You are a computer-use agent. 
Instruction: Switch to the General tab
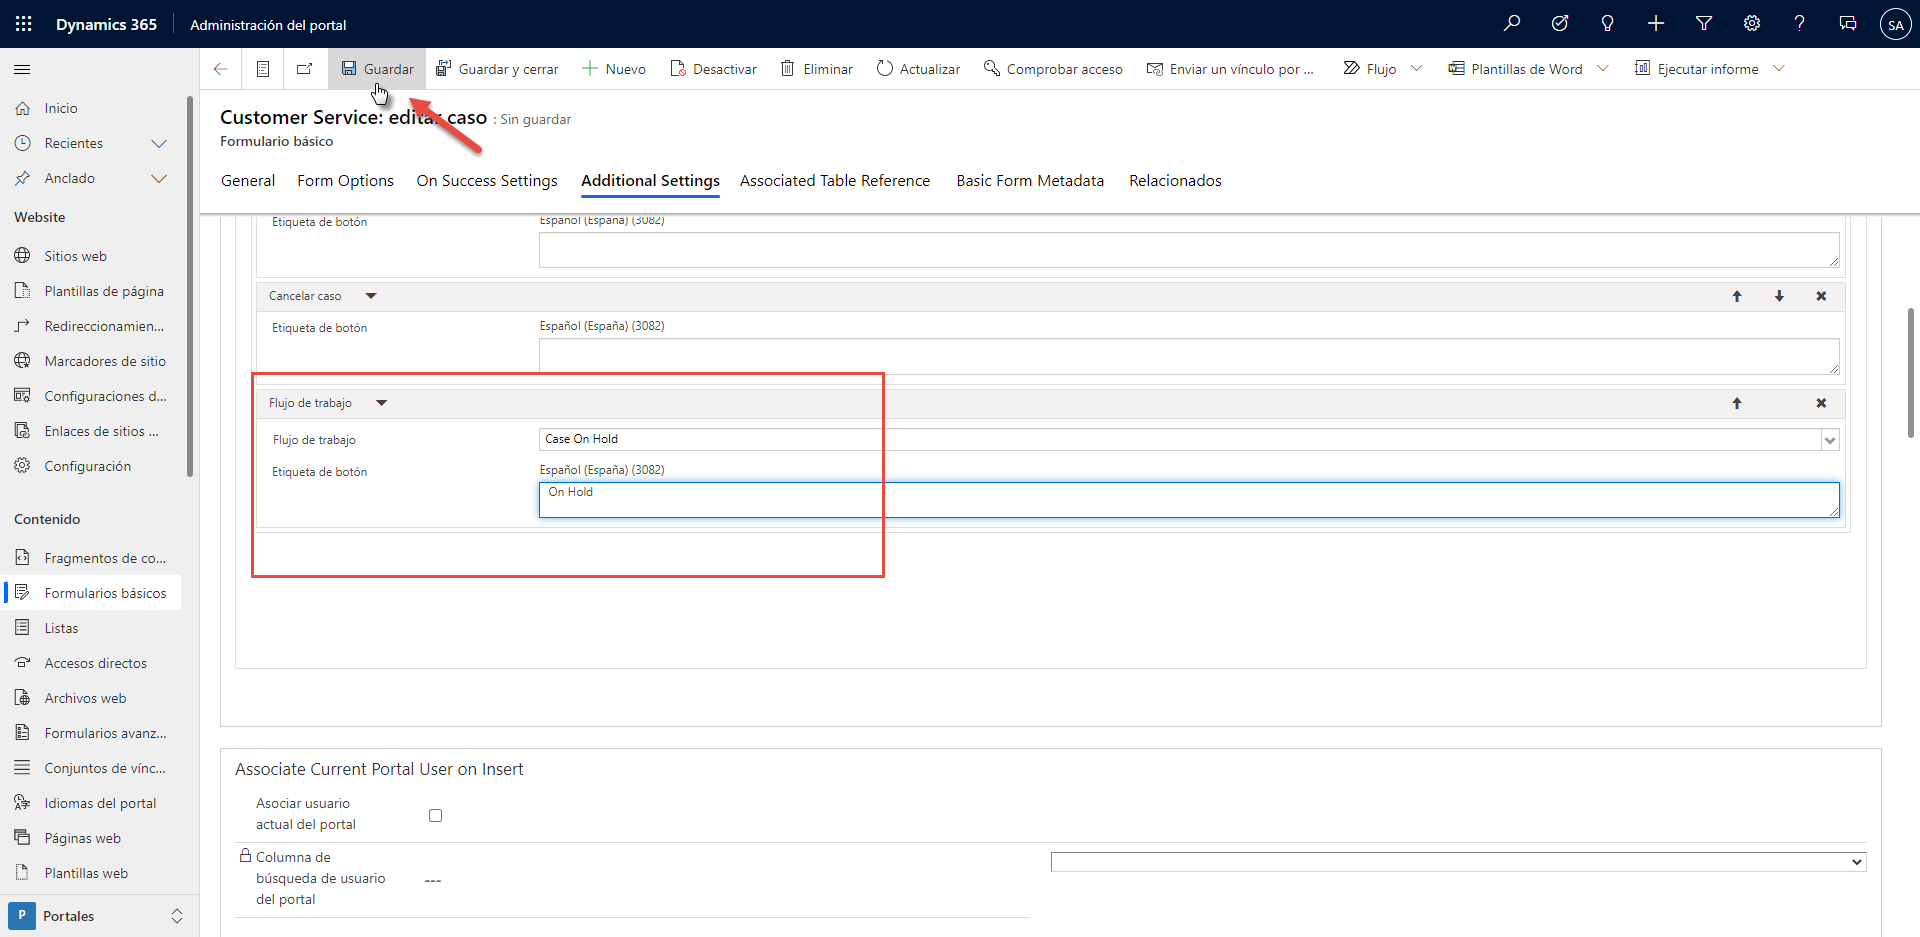[248, 181]
